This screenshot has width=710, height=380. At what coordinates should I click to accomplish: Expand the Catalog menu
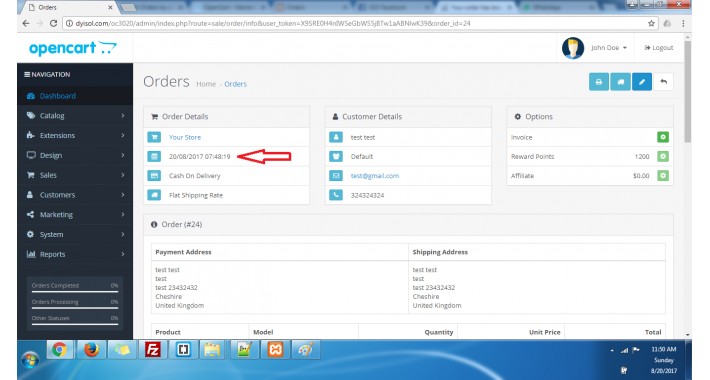tap(75, 115)
